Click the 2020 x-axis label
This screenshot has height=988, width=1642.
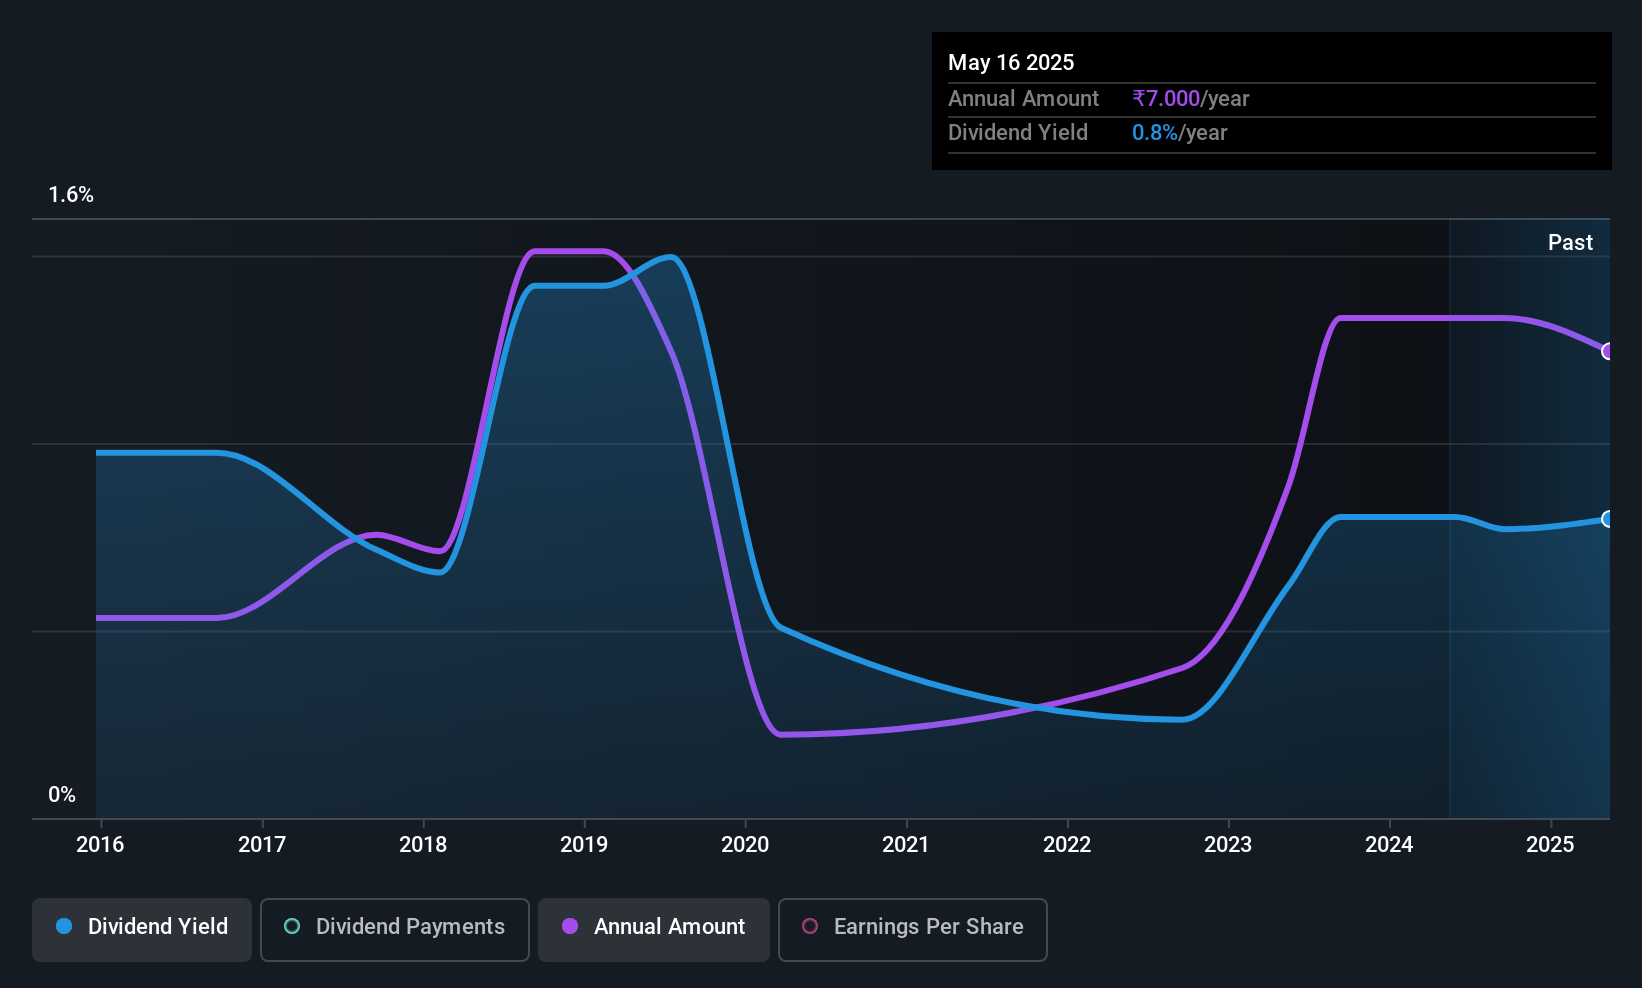(745, 844)
